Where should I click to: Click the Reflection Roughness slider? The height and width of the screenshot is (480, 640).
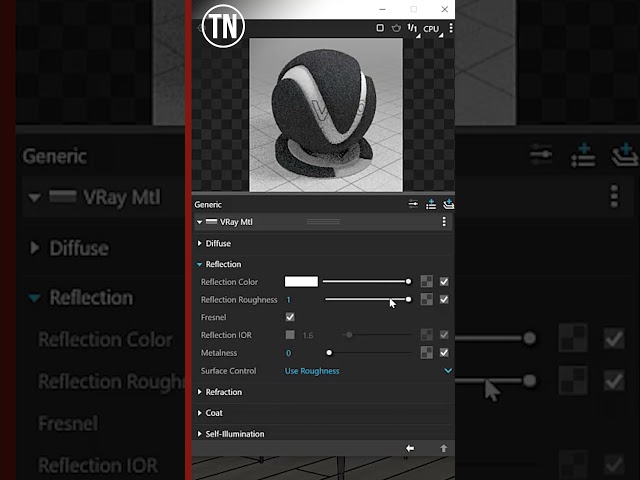(368, 300)
